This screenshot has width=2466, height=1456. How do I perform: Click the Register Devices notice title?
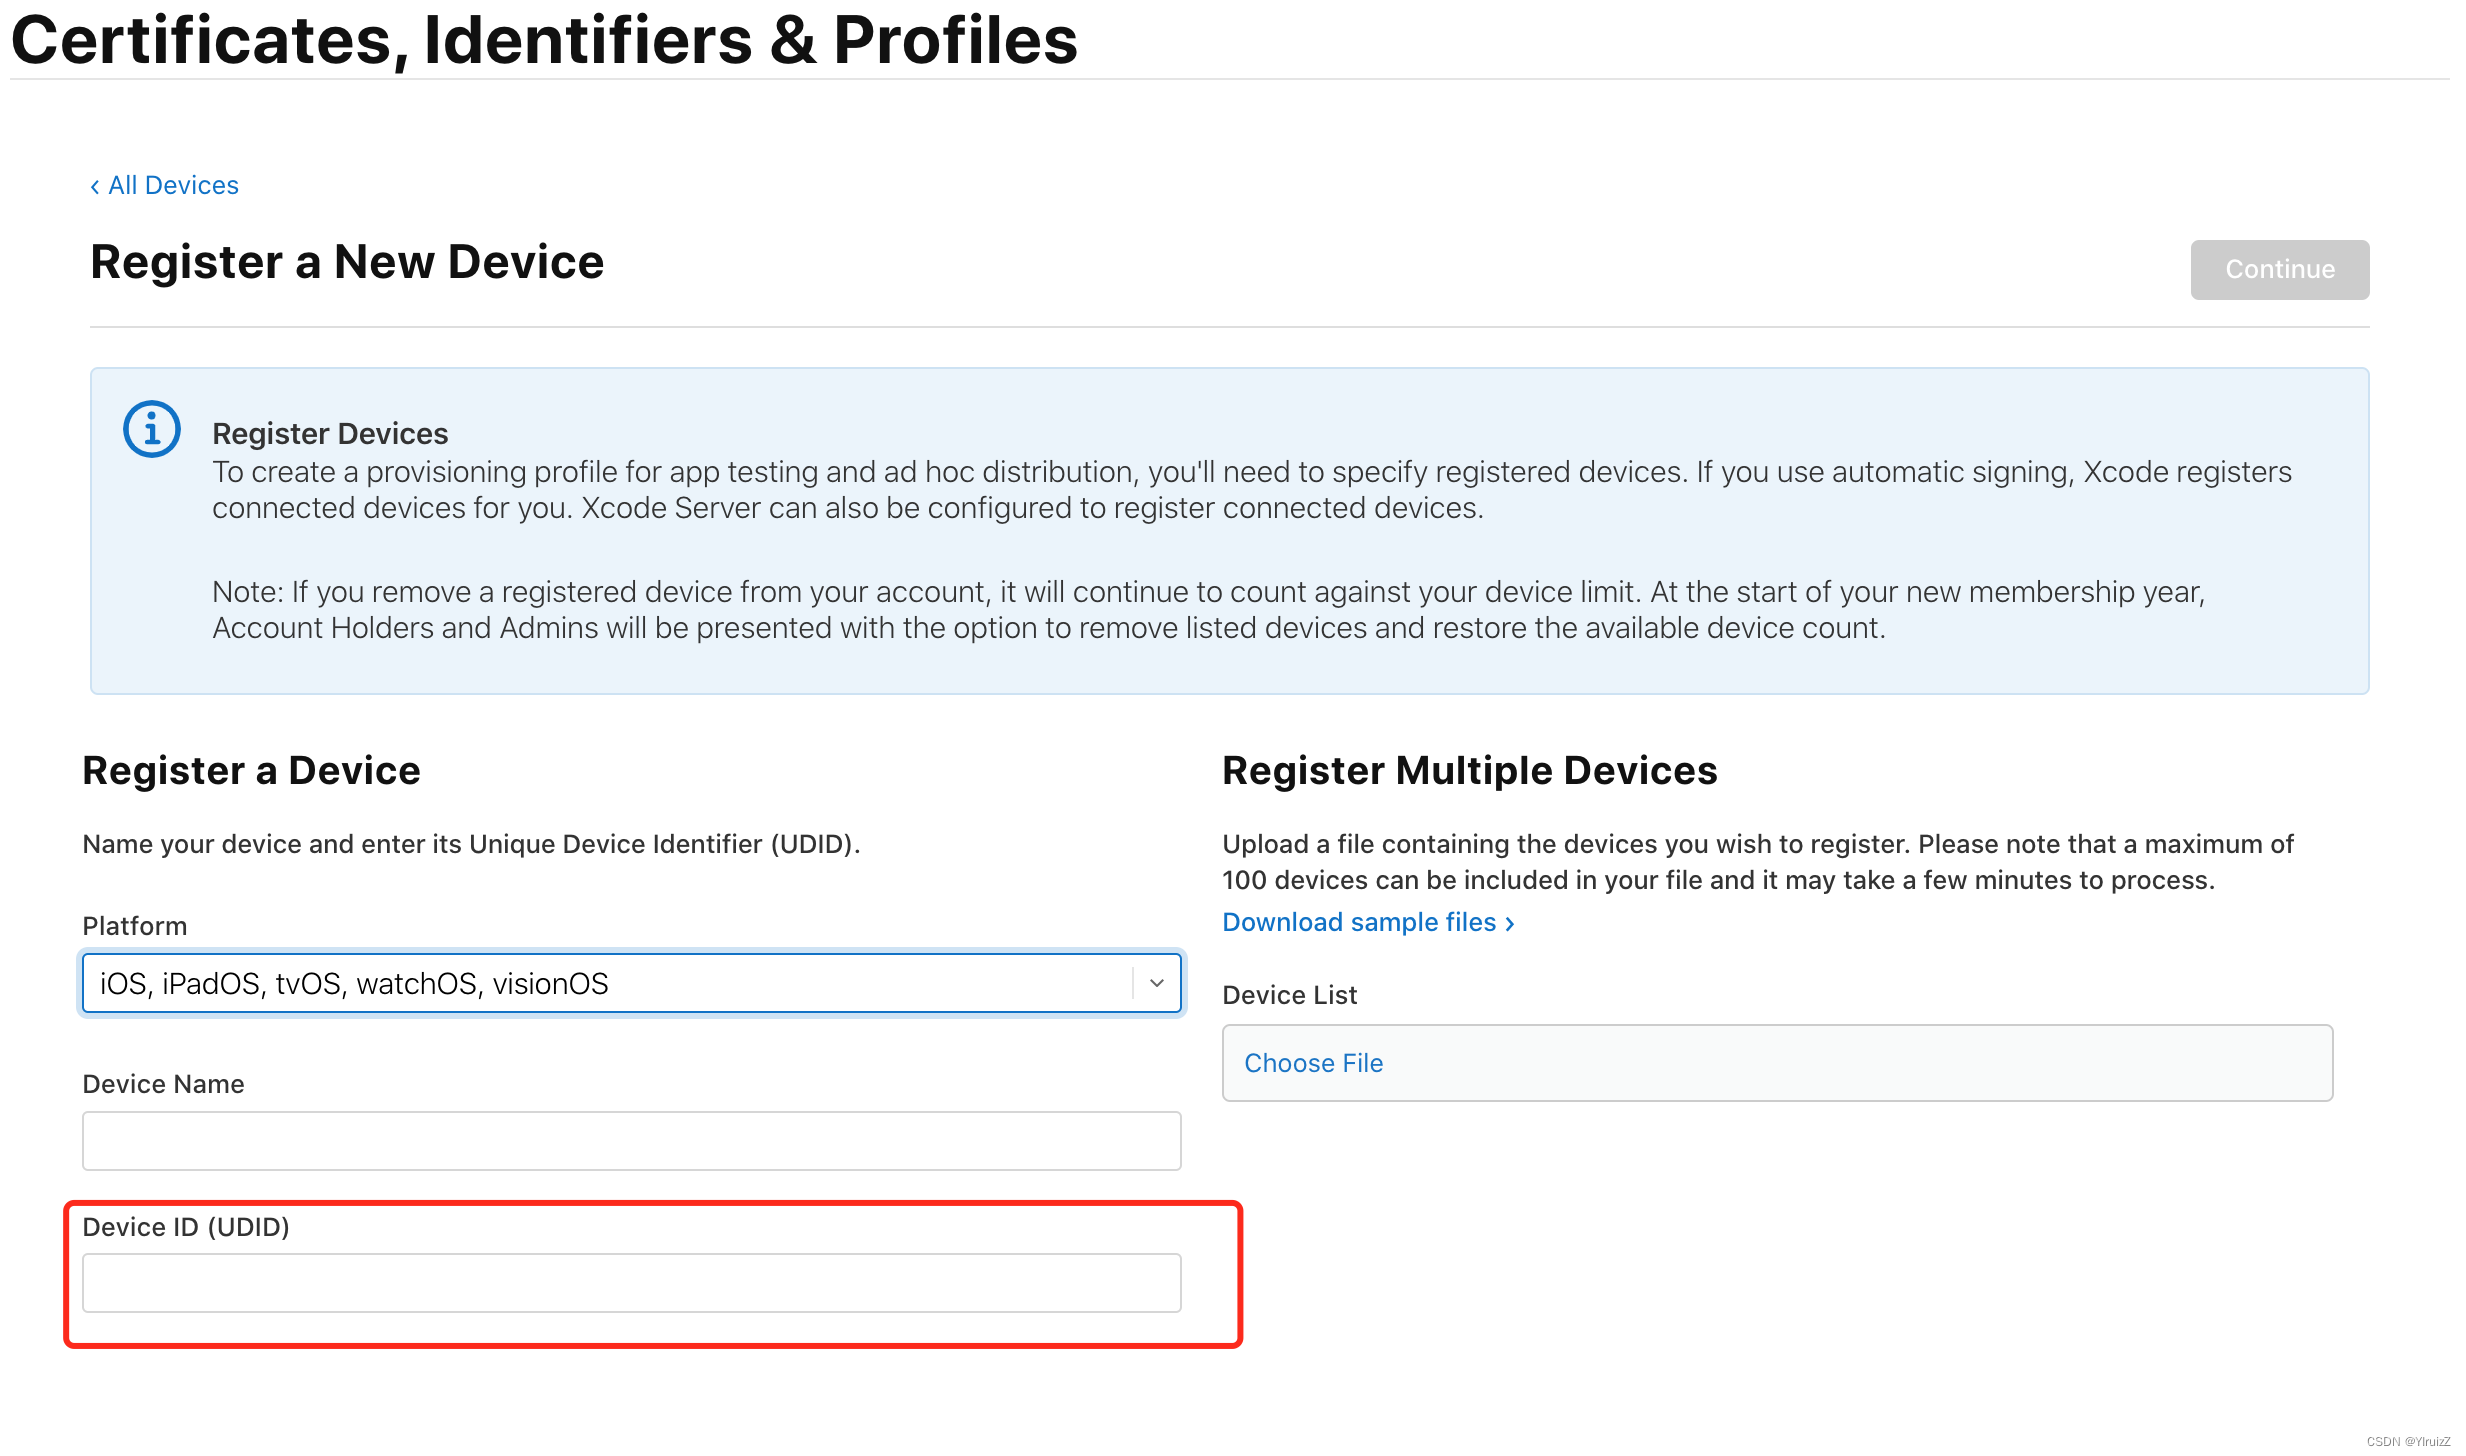point(330,434)
